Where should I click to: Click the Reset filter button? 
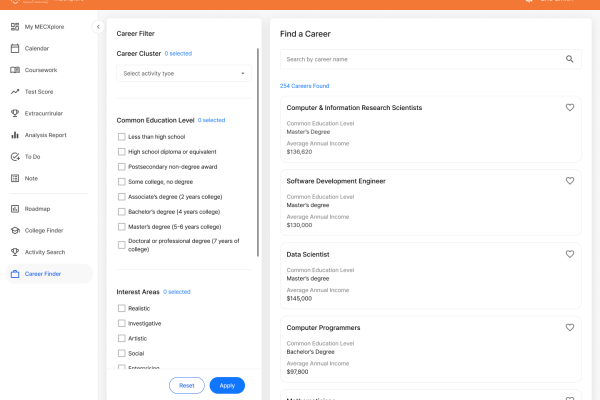(187, 385)
